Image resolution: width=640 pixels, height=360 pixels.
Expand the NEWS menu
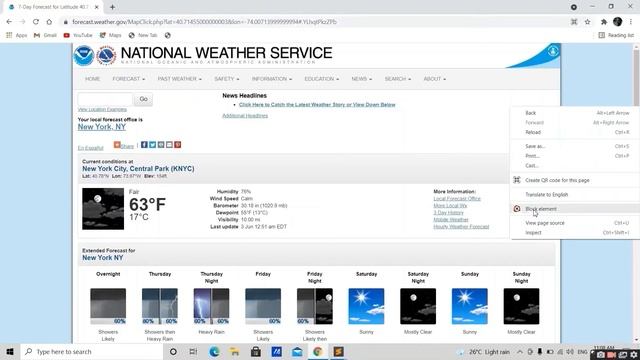(362, 79)
